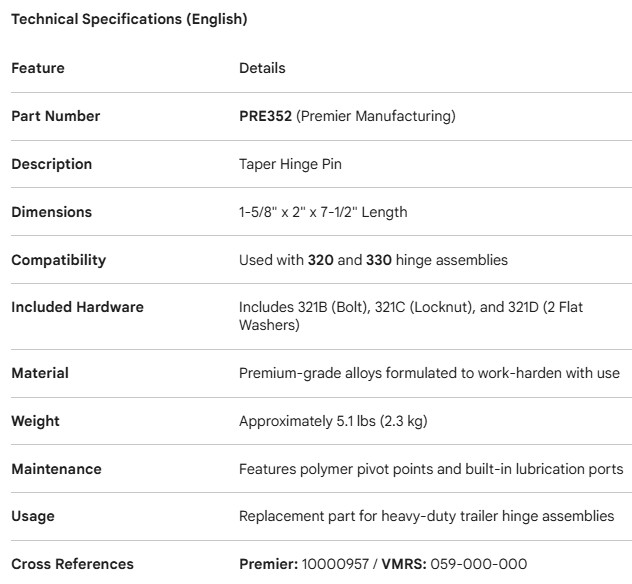Select the Part Number row label
The height and width of the screenshot is (584, 632).
point(55,116)
